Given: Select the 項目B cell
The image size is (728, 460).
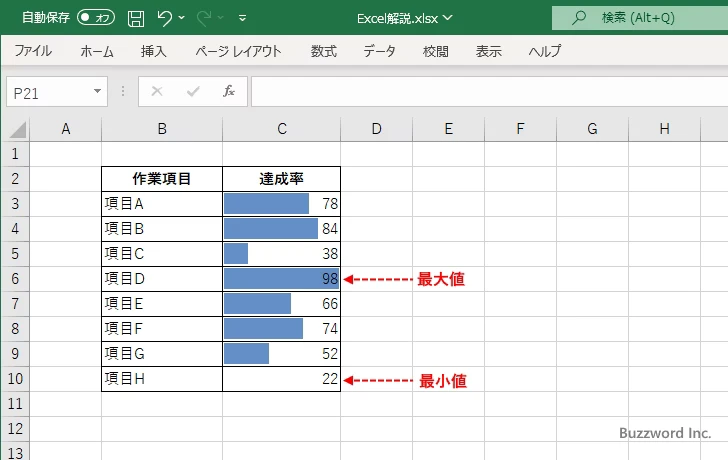Looking at the screenshot, I should [162, 229].
